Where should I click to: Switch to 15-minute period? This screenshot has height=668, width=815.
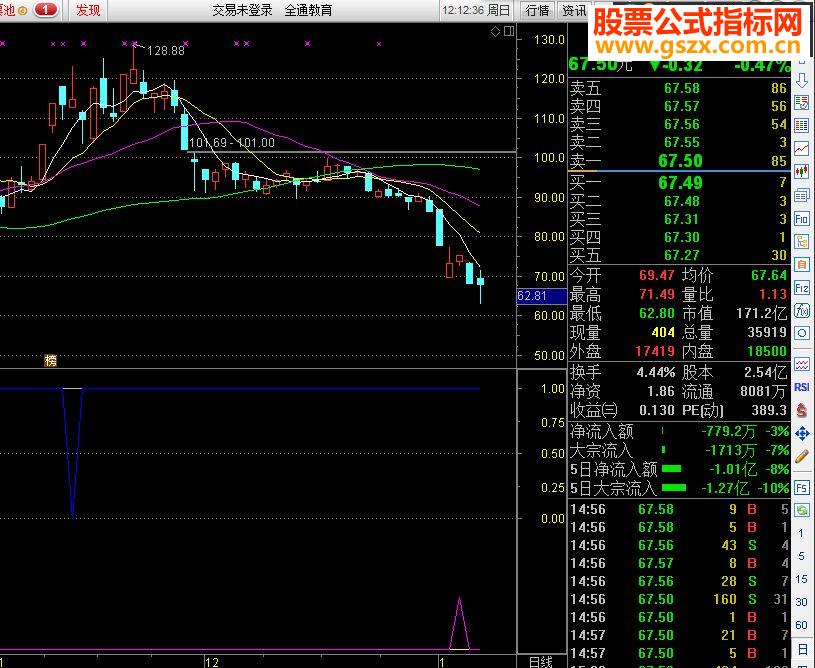(801, 579)
